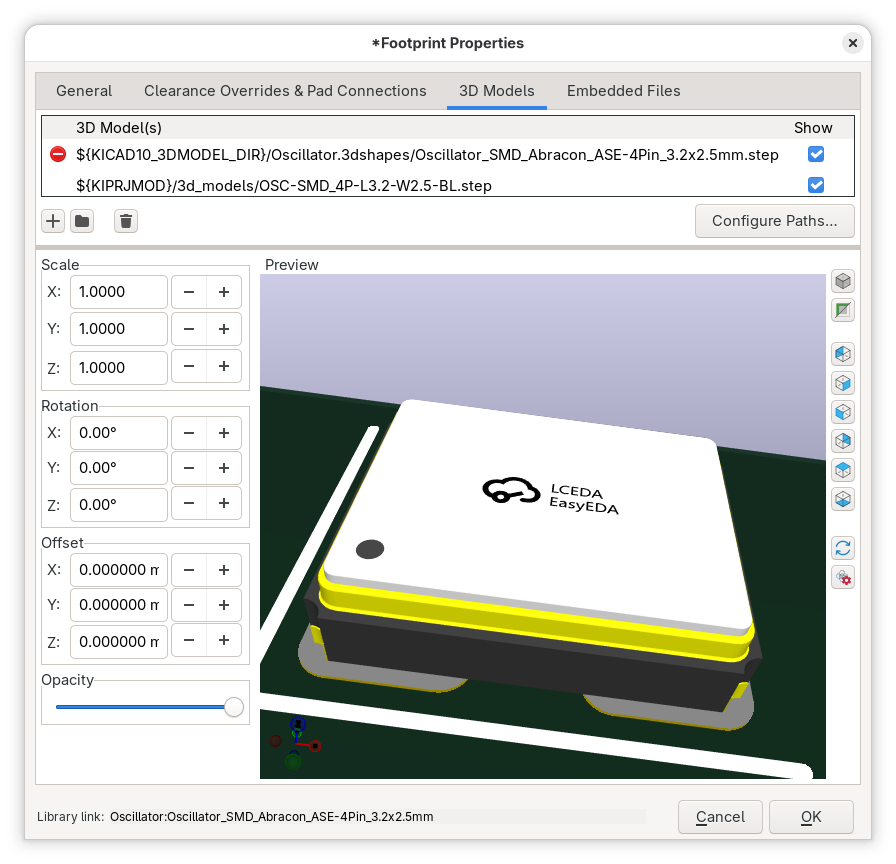Select the OSC-SMD_4P-L3.2-W2.5-BL.step model row
The width and height of the screenshot is (896, 864).
[x=427, y=186]
